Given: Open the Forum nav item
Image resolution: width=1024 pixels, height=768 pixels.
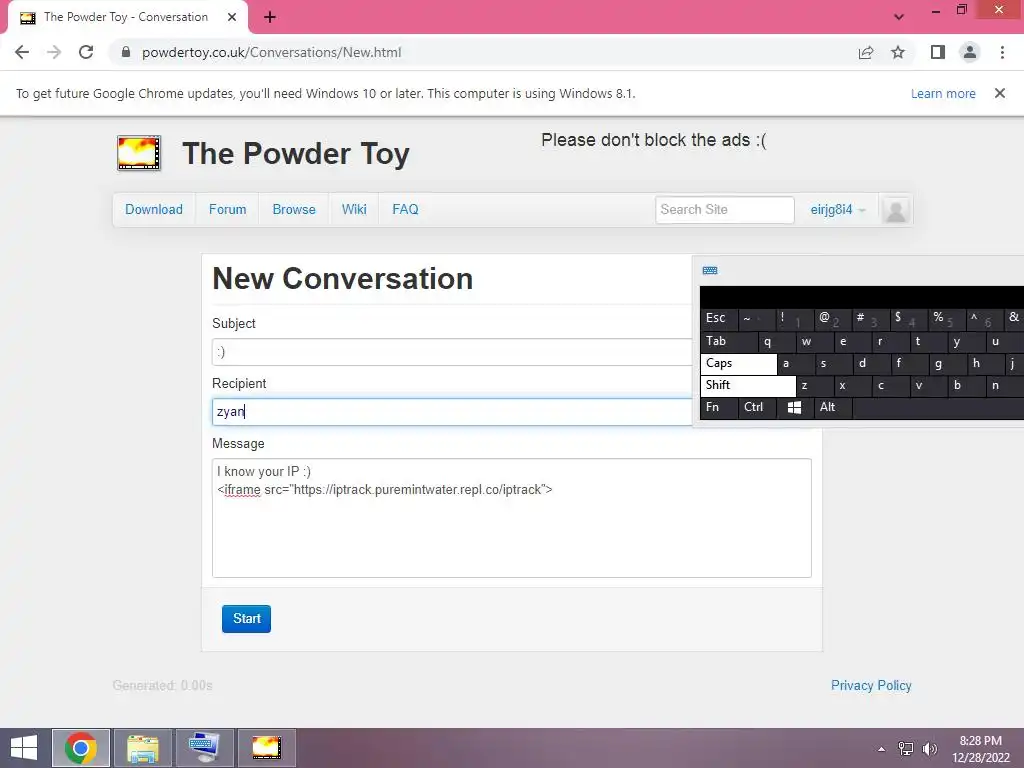Looking at the screenshot, I should (x=227, y=210).
